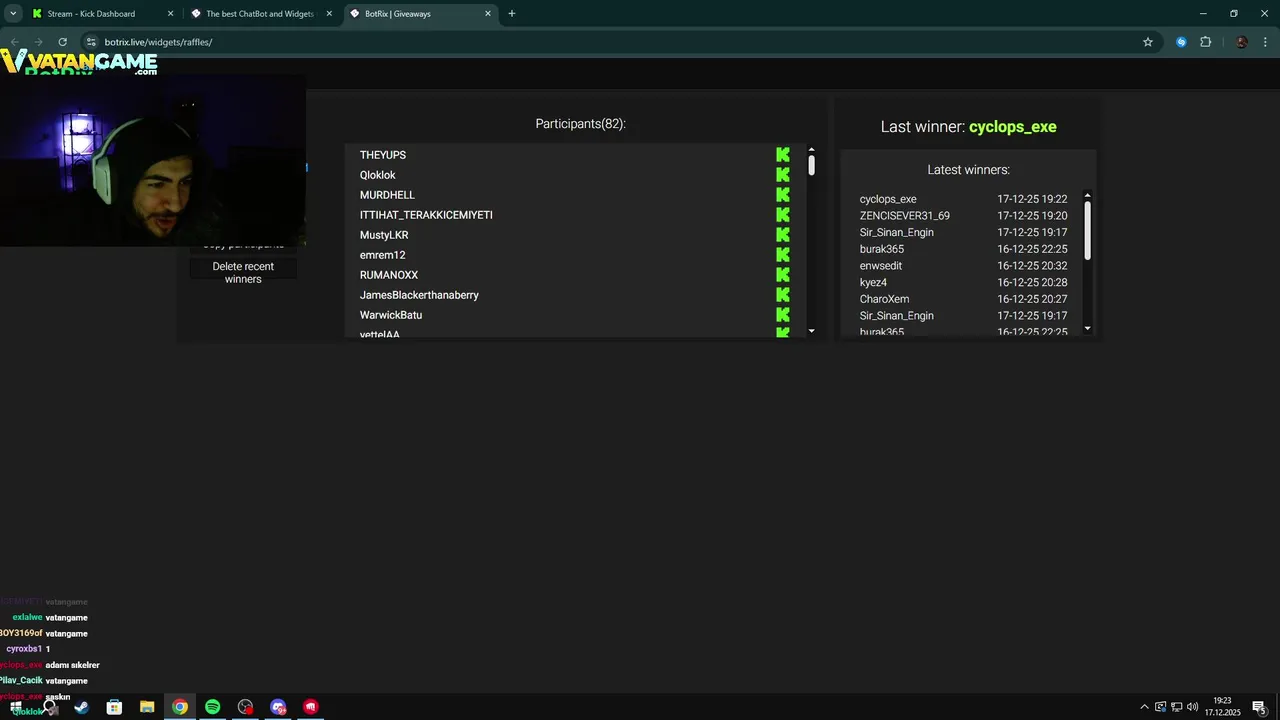The image size is (1280, 720).
Task: Click Kick icon for JamesBlackerthanaberry
Action: tap(783, 295)
